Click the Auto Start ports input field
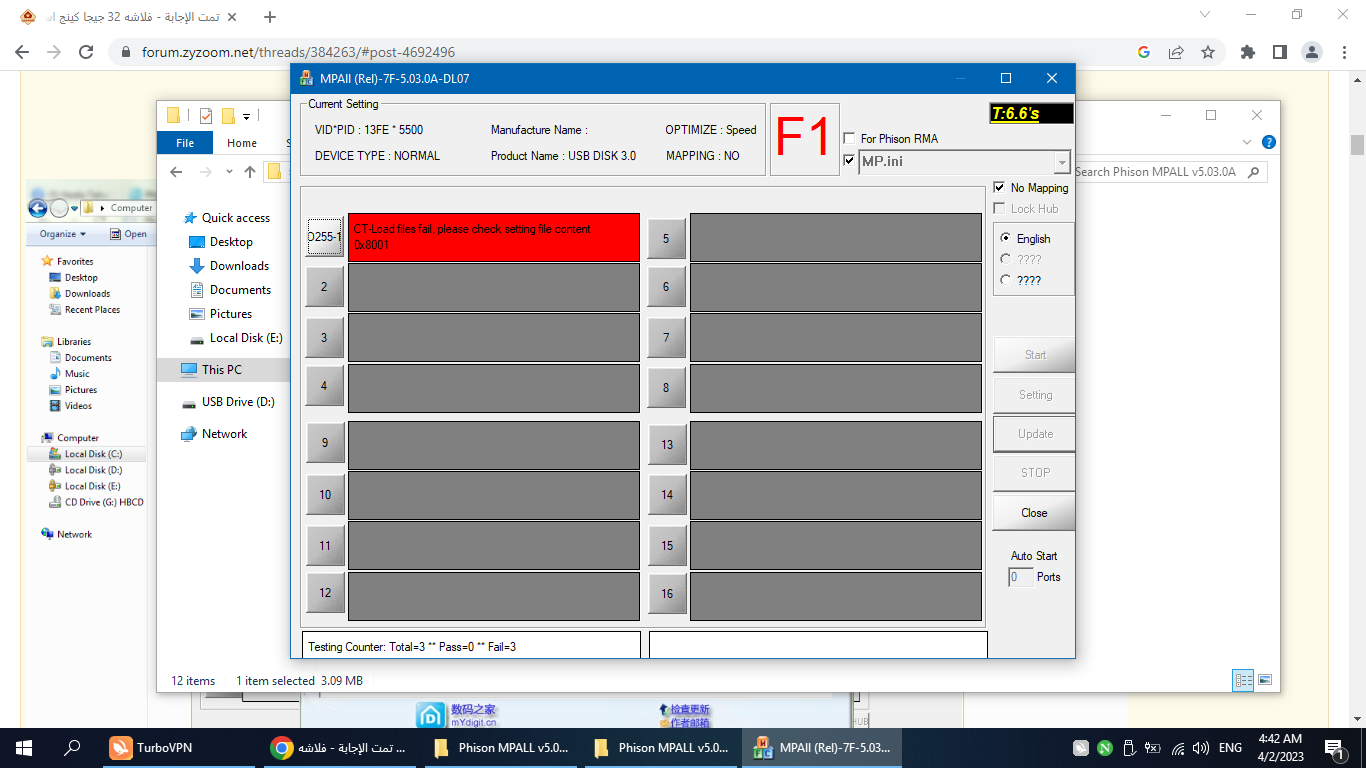 pyautogui.click(x=1021, y=577)
